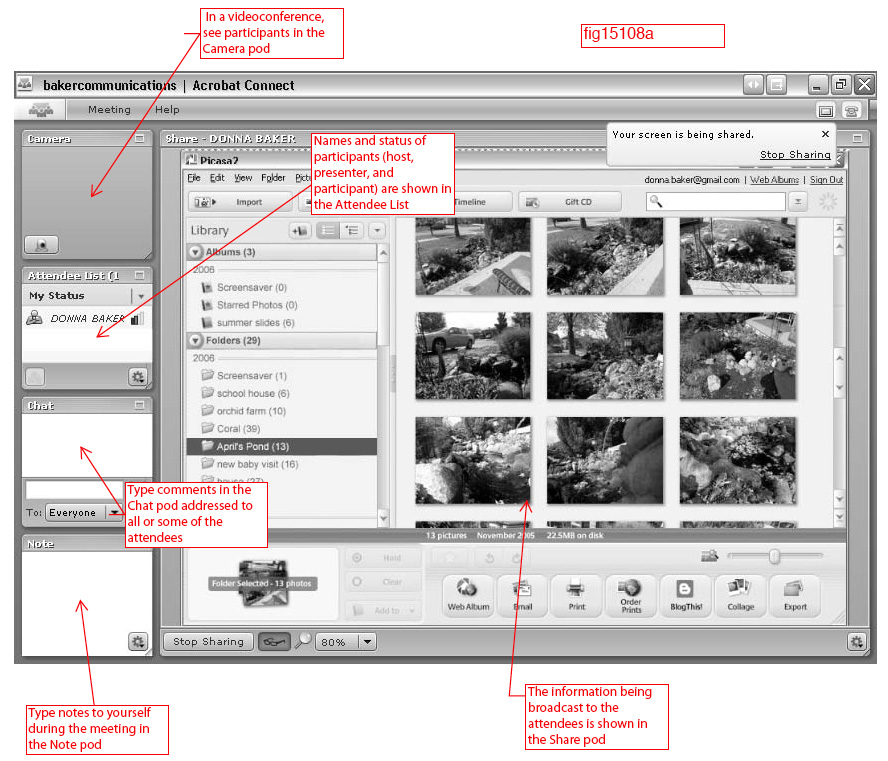Open the Help menu
Screen dimensions: 888x761
(167, 110)
